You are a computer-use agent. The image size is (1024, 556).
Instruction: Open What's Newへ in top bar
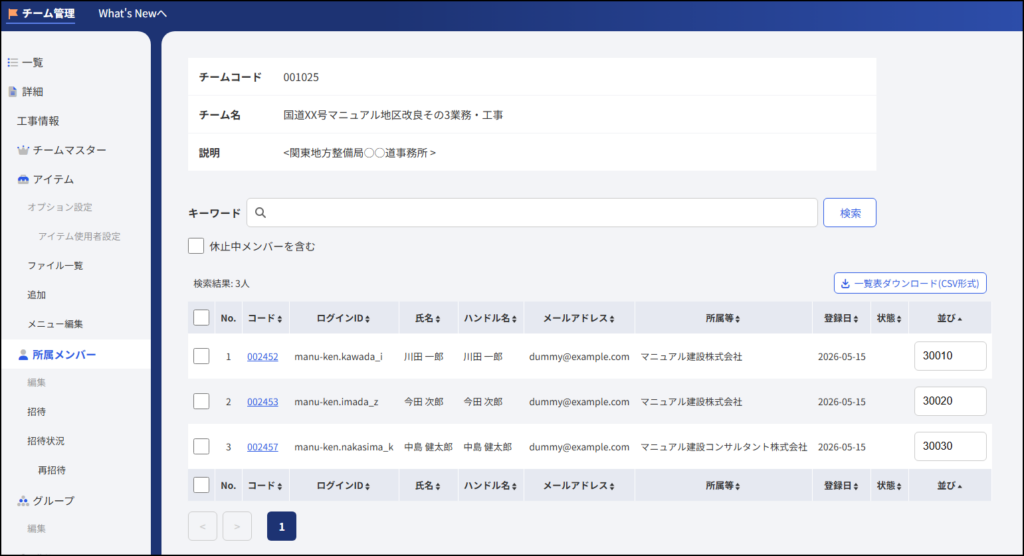point(133,13)
